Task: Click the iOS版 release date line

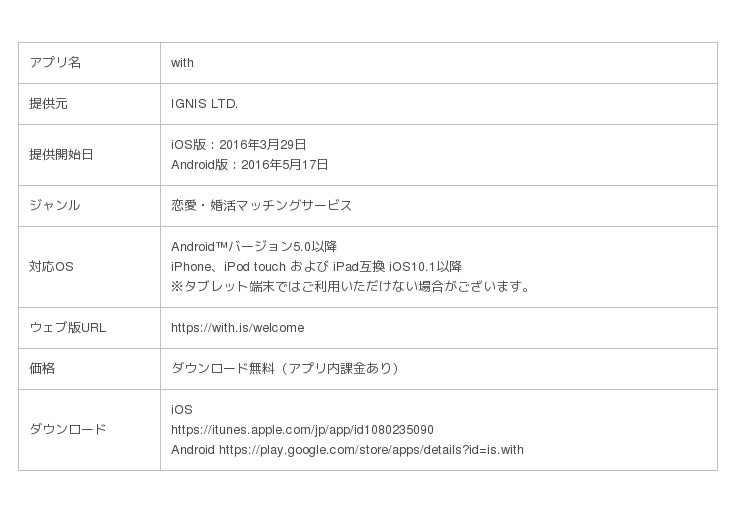Action: pos(238,145)
